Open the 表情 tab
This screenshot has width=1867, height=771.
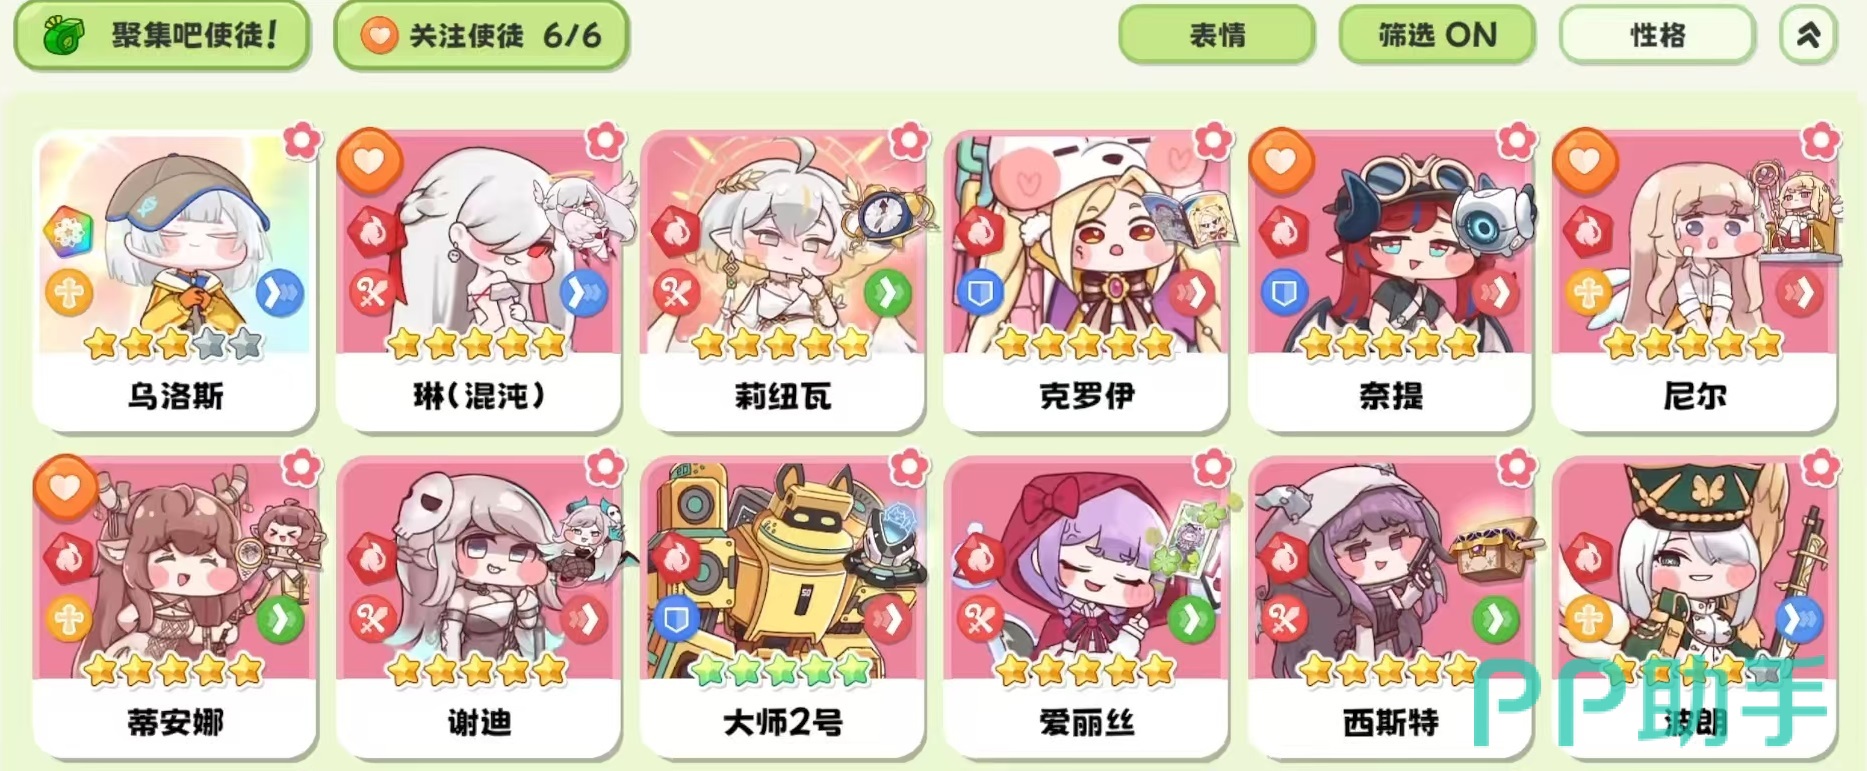[1217, 36]
